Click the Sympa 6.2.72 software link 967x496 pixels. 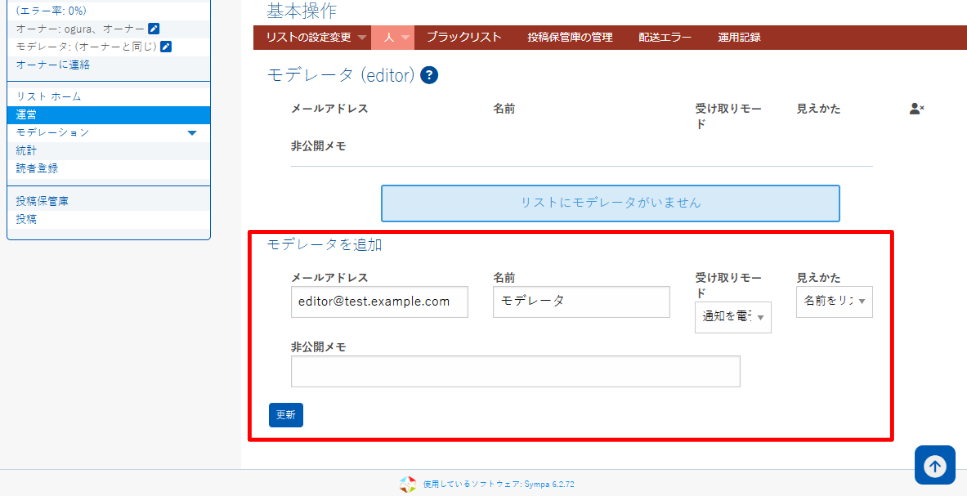tap(499, 484)
